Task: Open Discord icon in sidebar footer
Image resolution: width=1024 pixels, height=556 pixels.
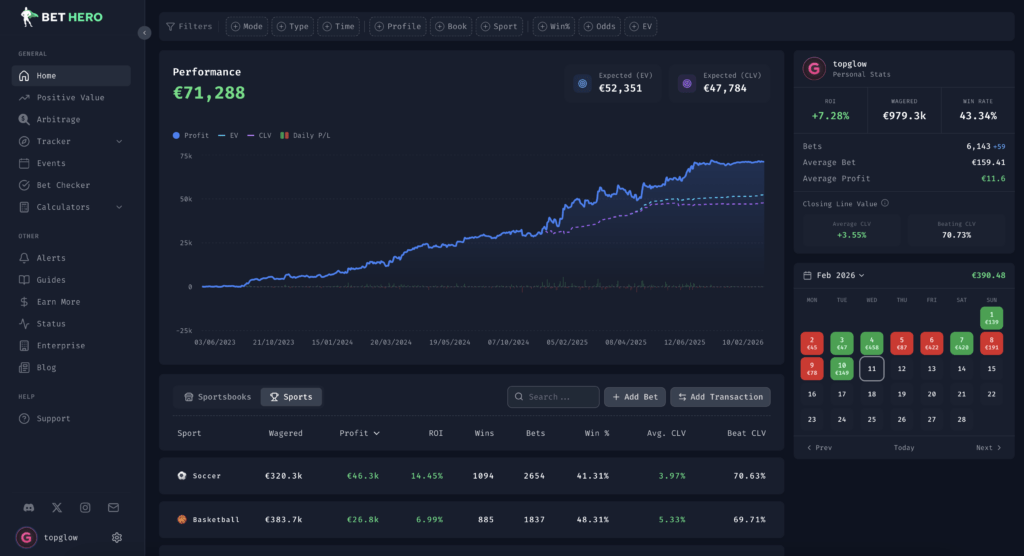Action: [x=27, y=508]
